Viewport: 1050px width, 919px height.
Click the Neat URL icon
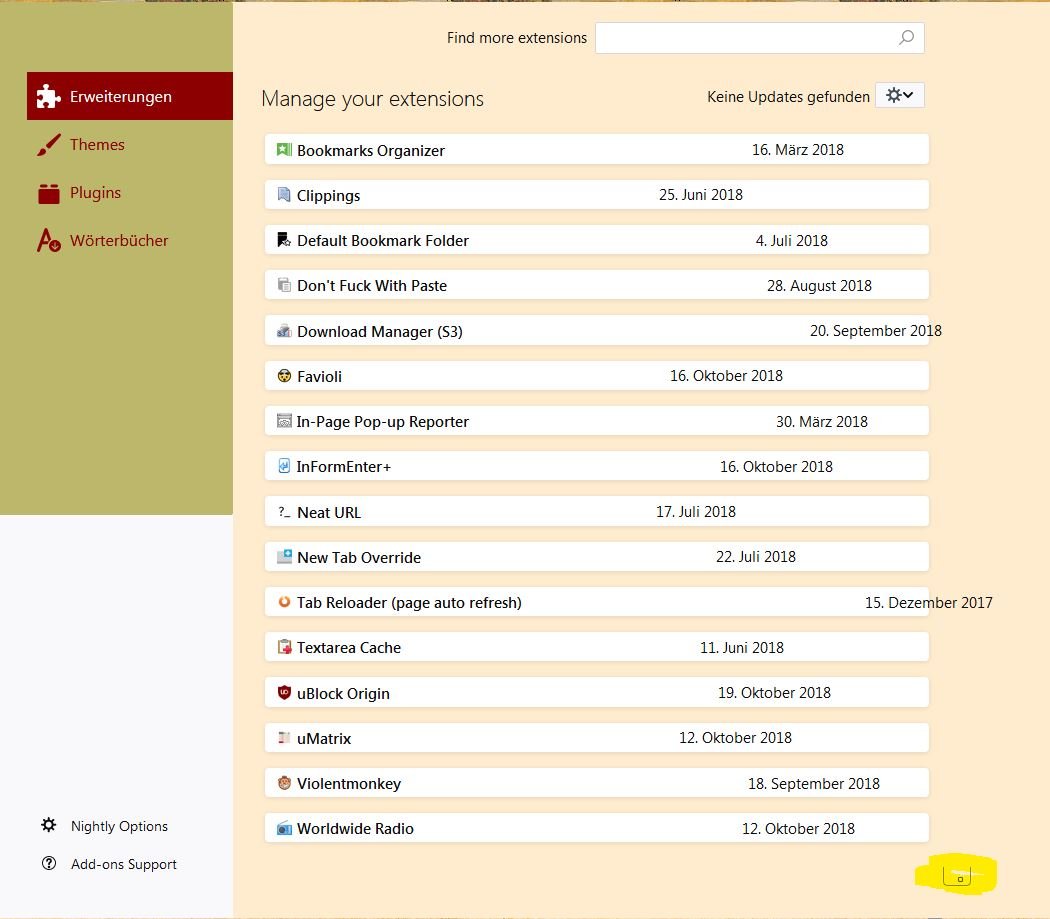tap(284, 512)
